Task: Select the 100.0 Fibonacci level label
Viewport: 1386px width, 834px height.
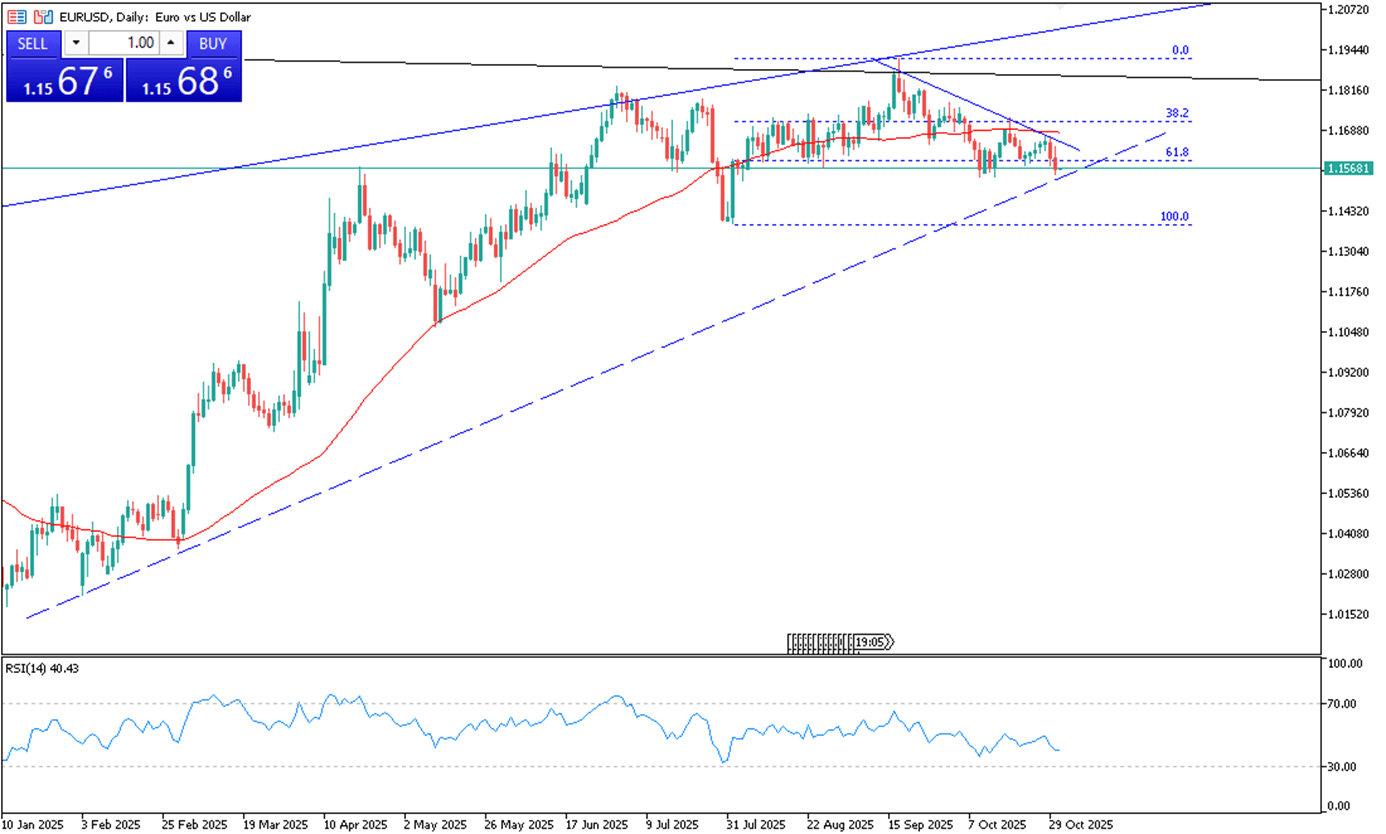Action: (x=1174, y=217)
